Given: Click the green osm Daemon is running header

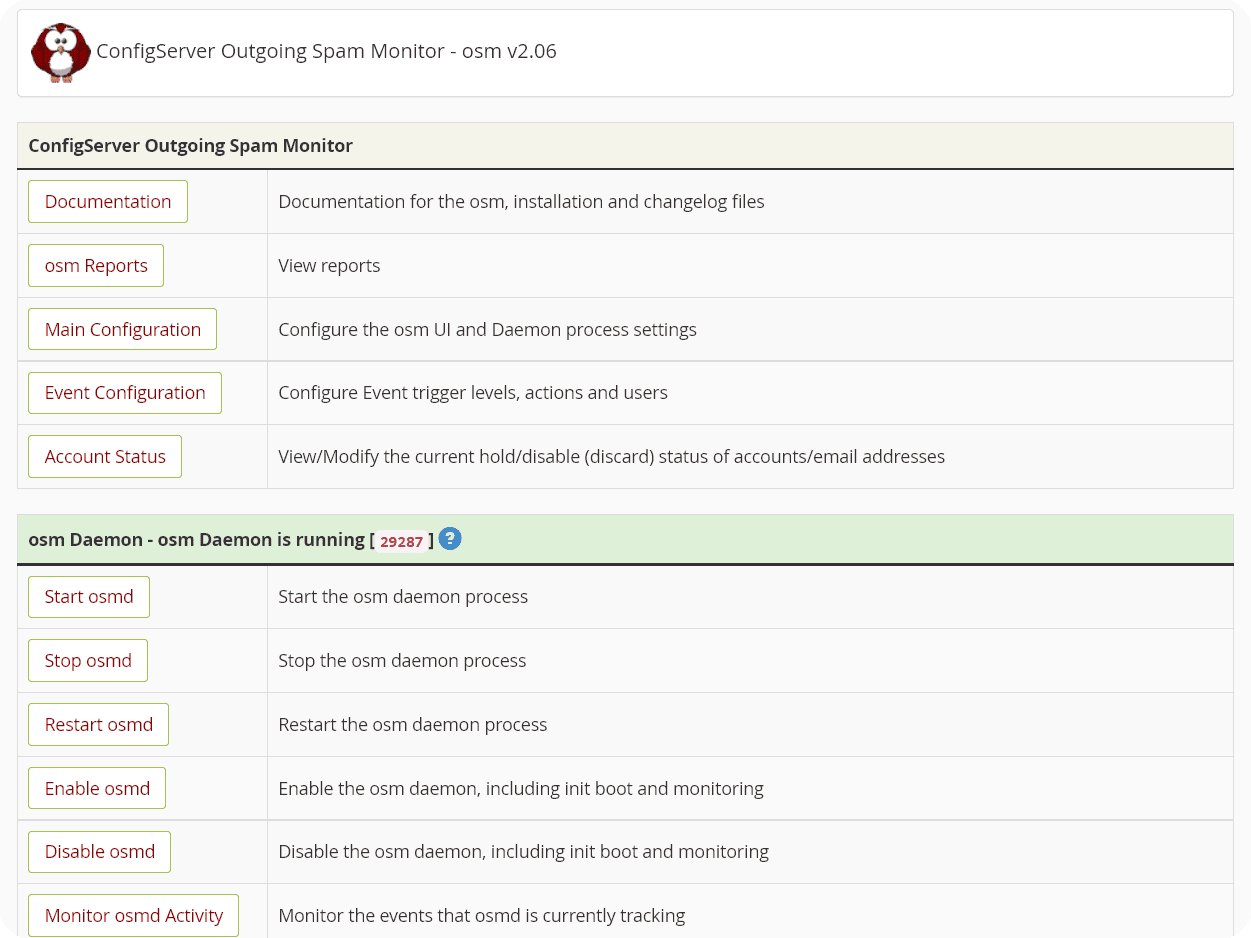Looking at the screenshot, I should click(x=198, y=540).
